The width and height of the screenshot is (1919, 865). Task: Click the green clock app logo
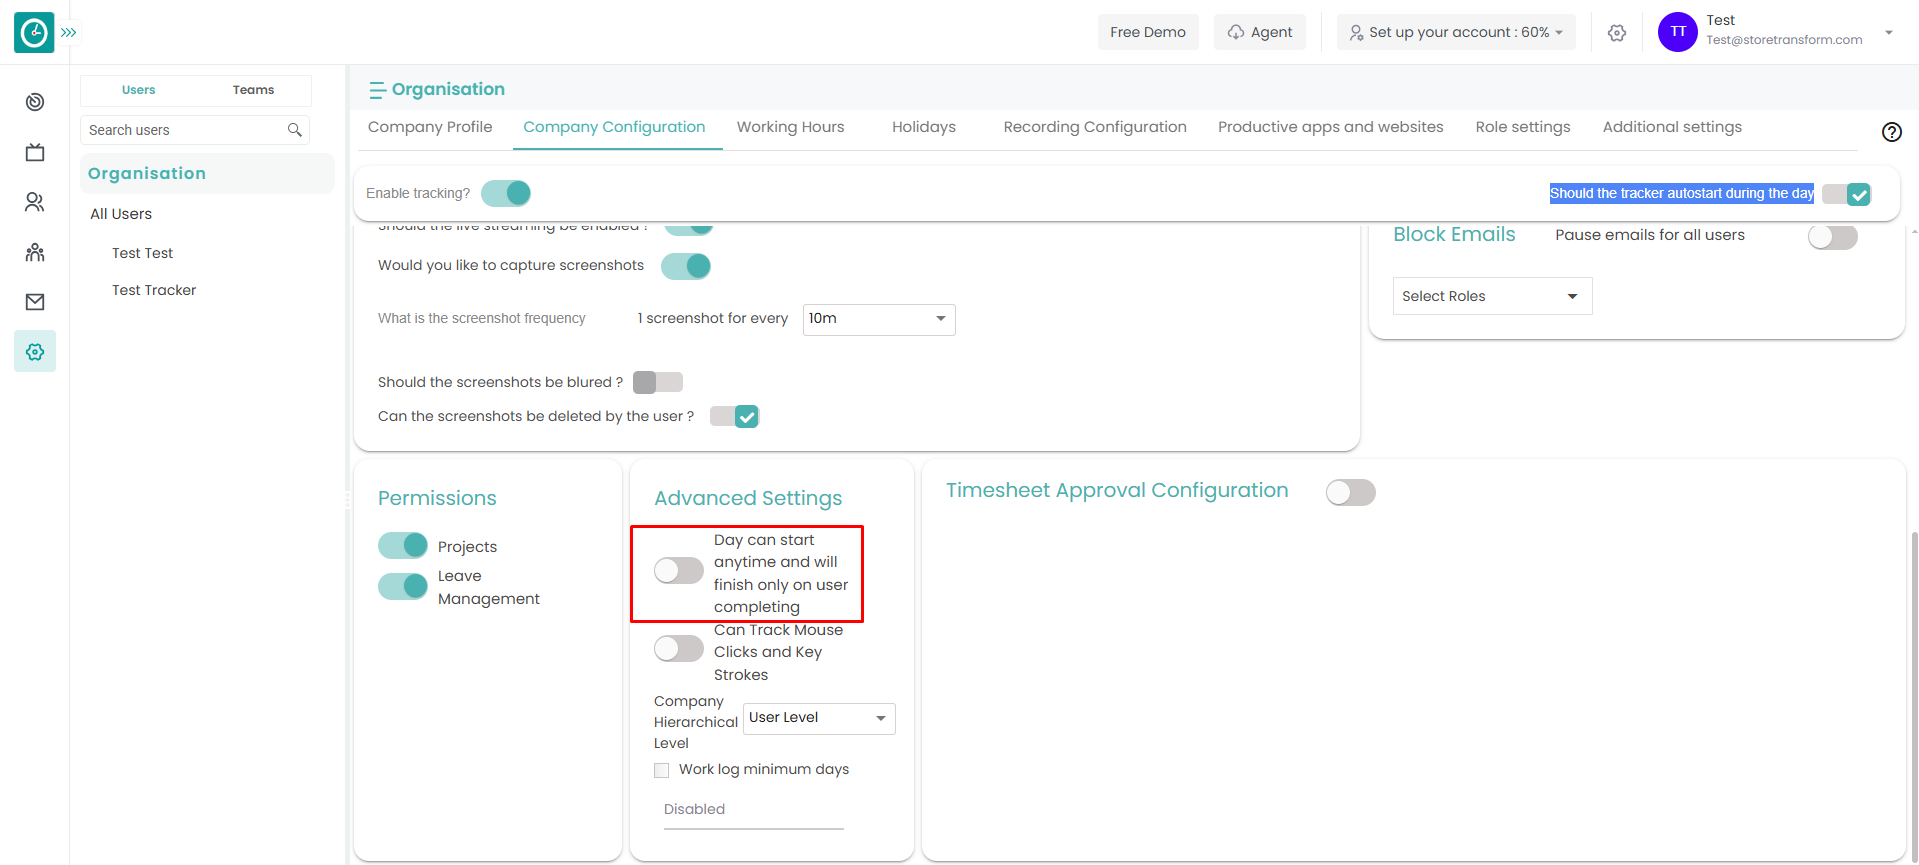click(x=34, y=32)
